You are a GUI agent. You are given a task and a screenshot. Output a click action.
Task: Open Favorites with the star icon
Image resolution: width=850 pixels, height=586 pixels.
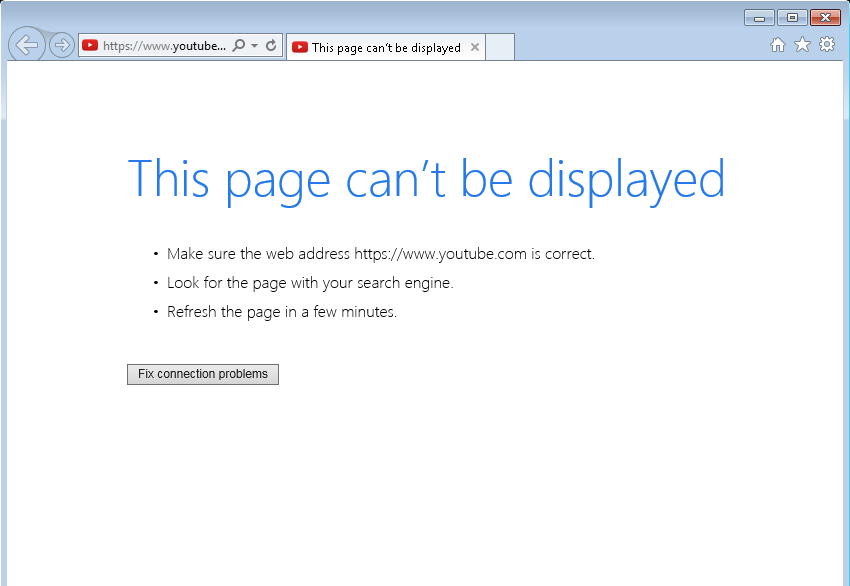pos(802,45)
